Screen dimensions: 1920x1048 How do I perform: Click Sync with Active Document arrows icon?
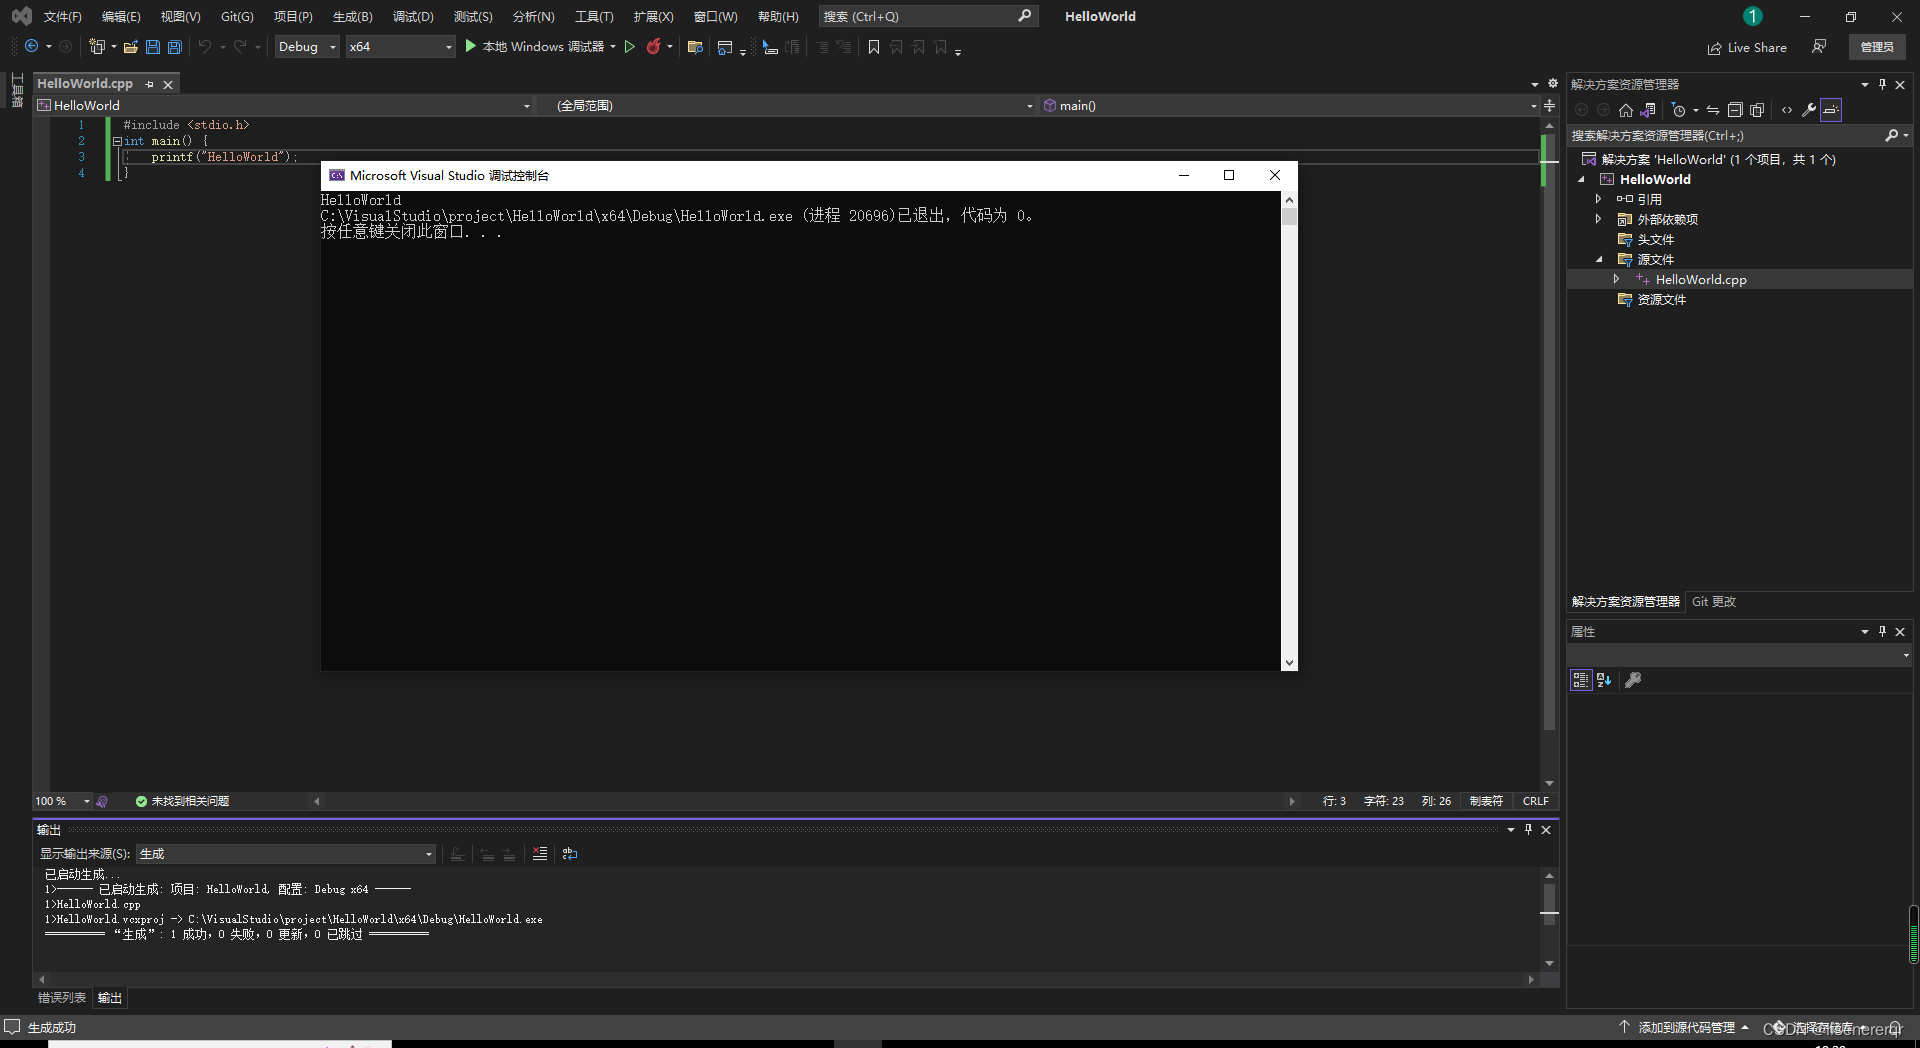click(x=1713, y=110)
